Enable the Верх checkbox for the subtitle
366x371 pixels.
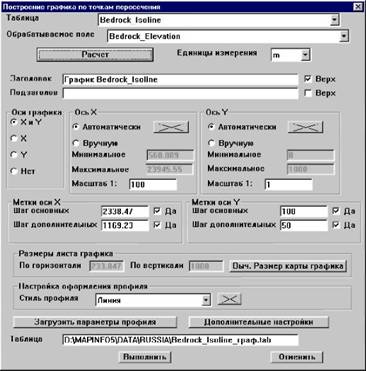click(x=308, y=93)
